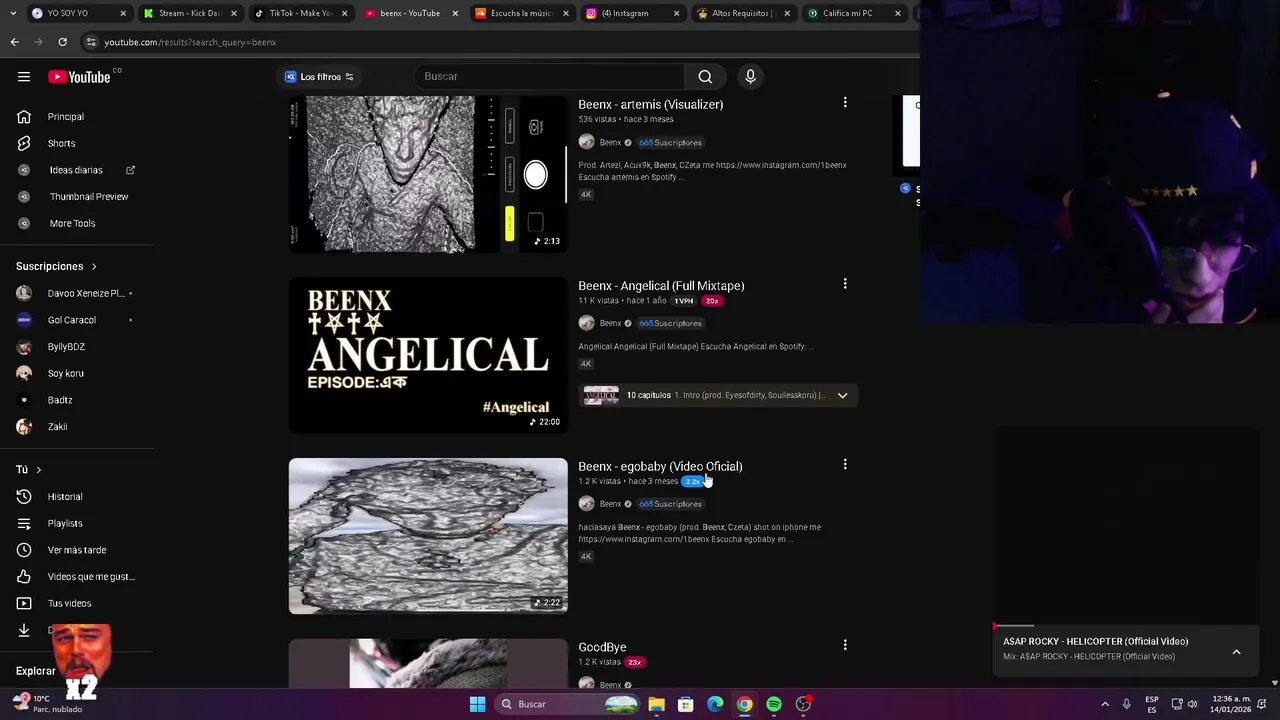Open Thumbnail Preview tool

click(x=76, y=197)
